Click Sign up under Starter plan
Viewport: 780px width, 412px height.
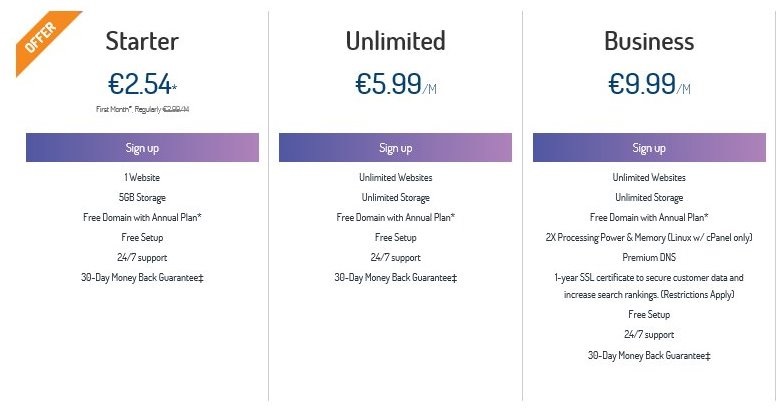coord(142,147)
